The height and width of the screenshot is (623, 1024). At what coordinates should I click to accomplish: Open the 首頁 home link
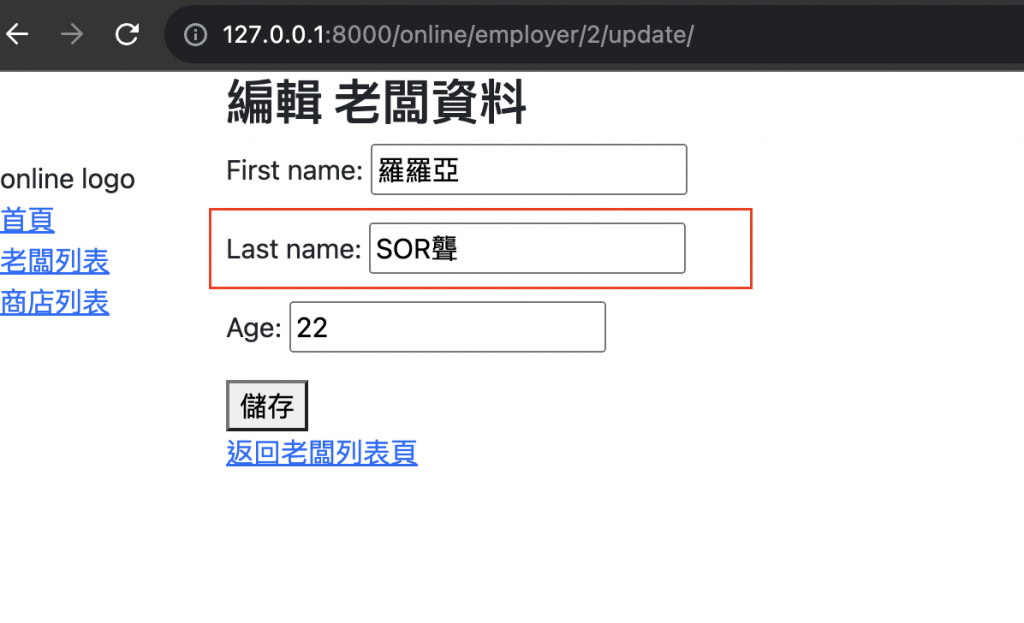[x=27, y=220]
